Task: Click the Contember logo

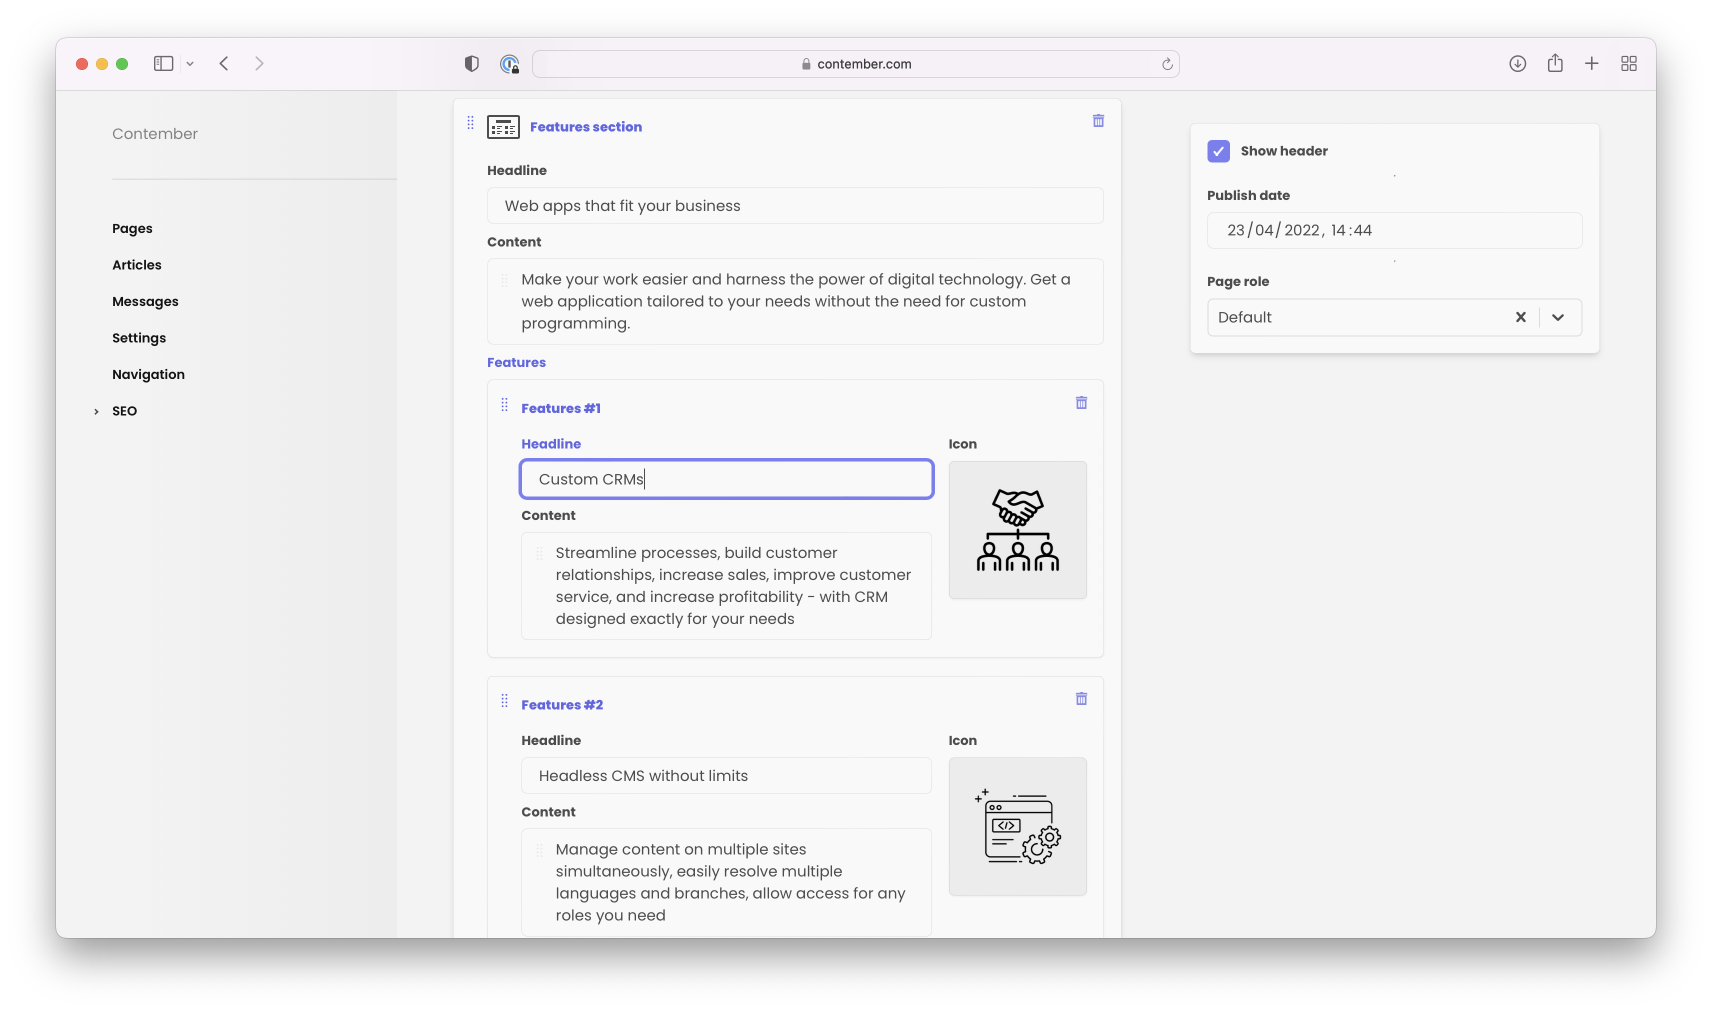Action: pyautogui.click(x=154, y=133)
